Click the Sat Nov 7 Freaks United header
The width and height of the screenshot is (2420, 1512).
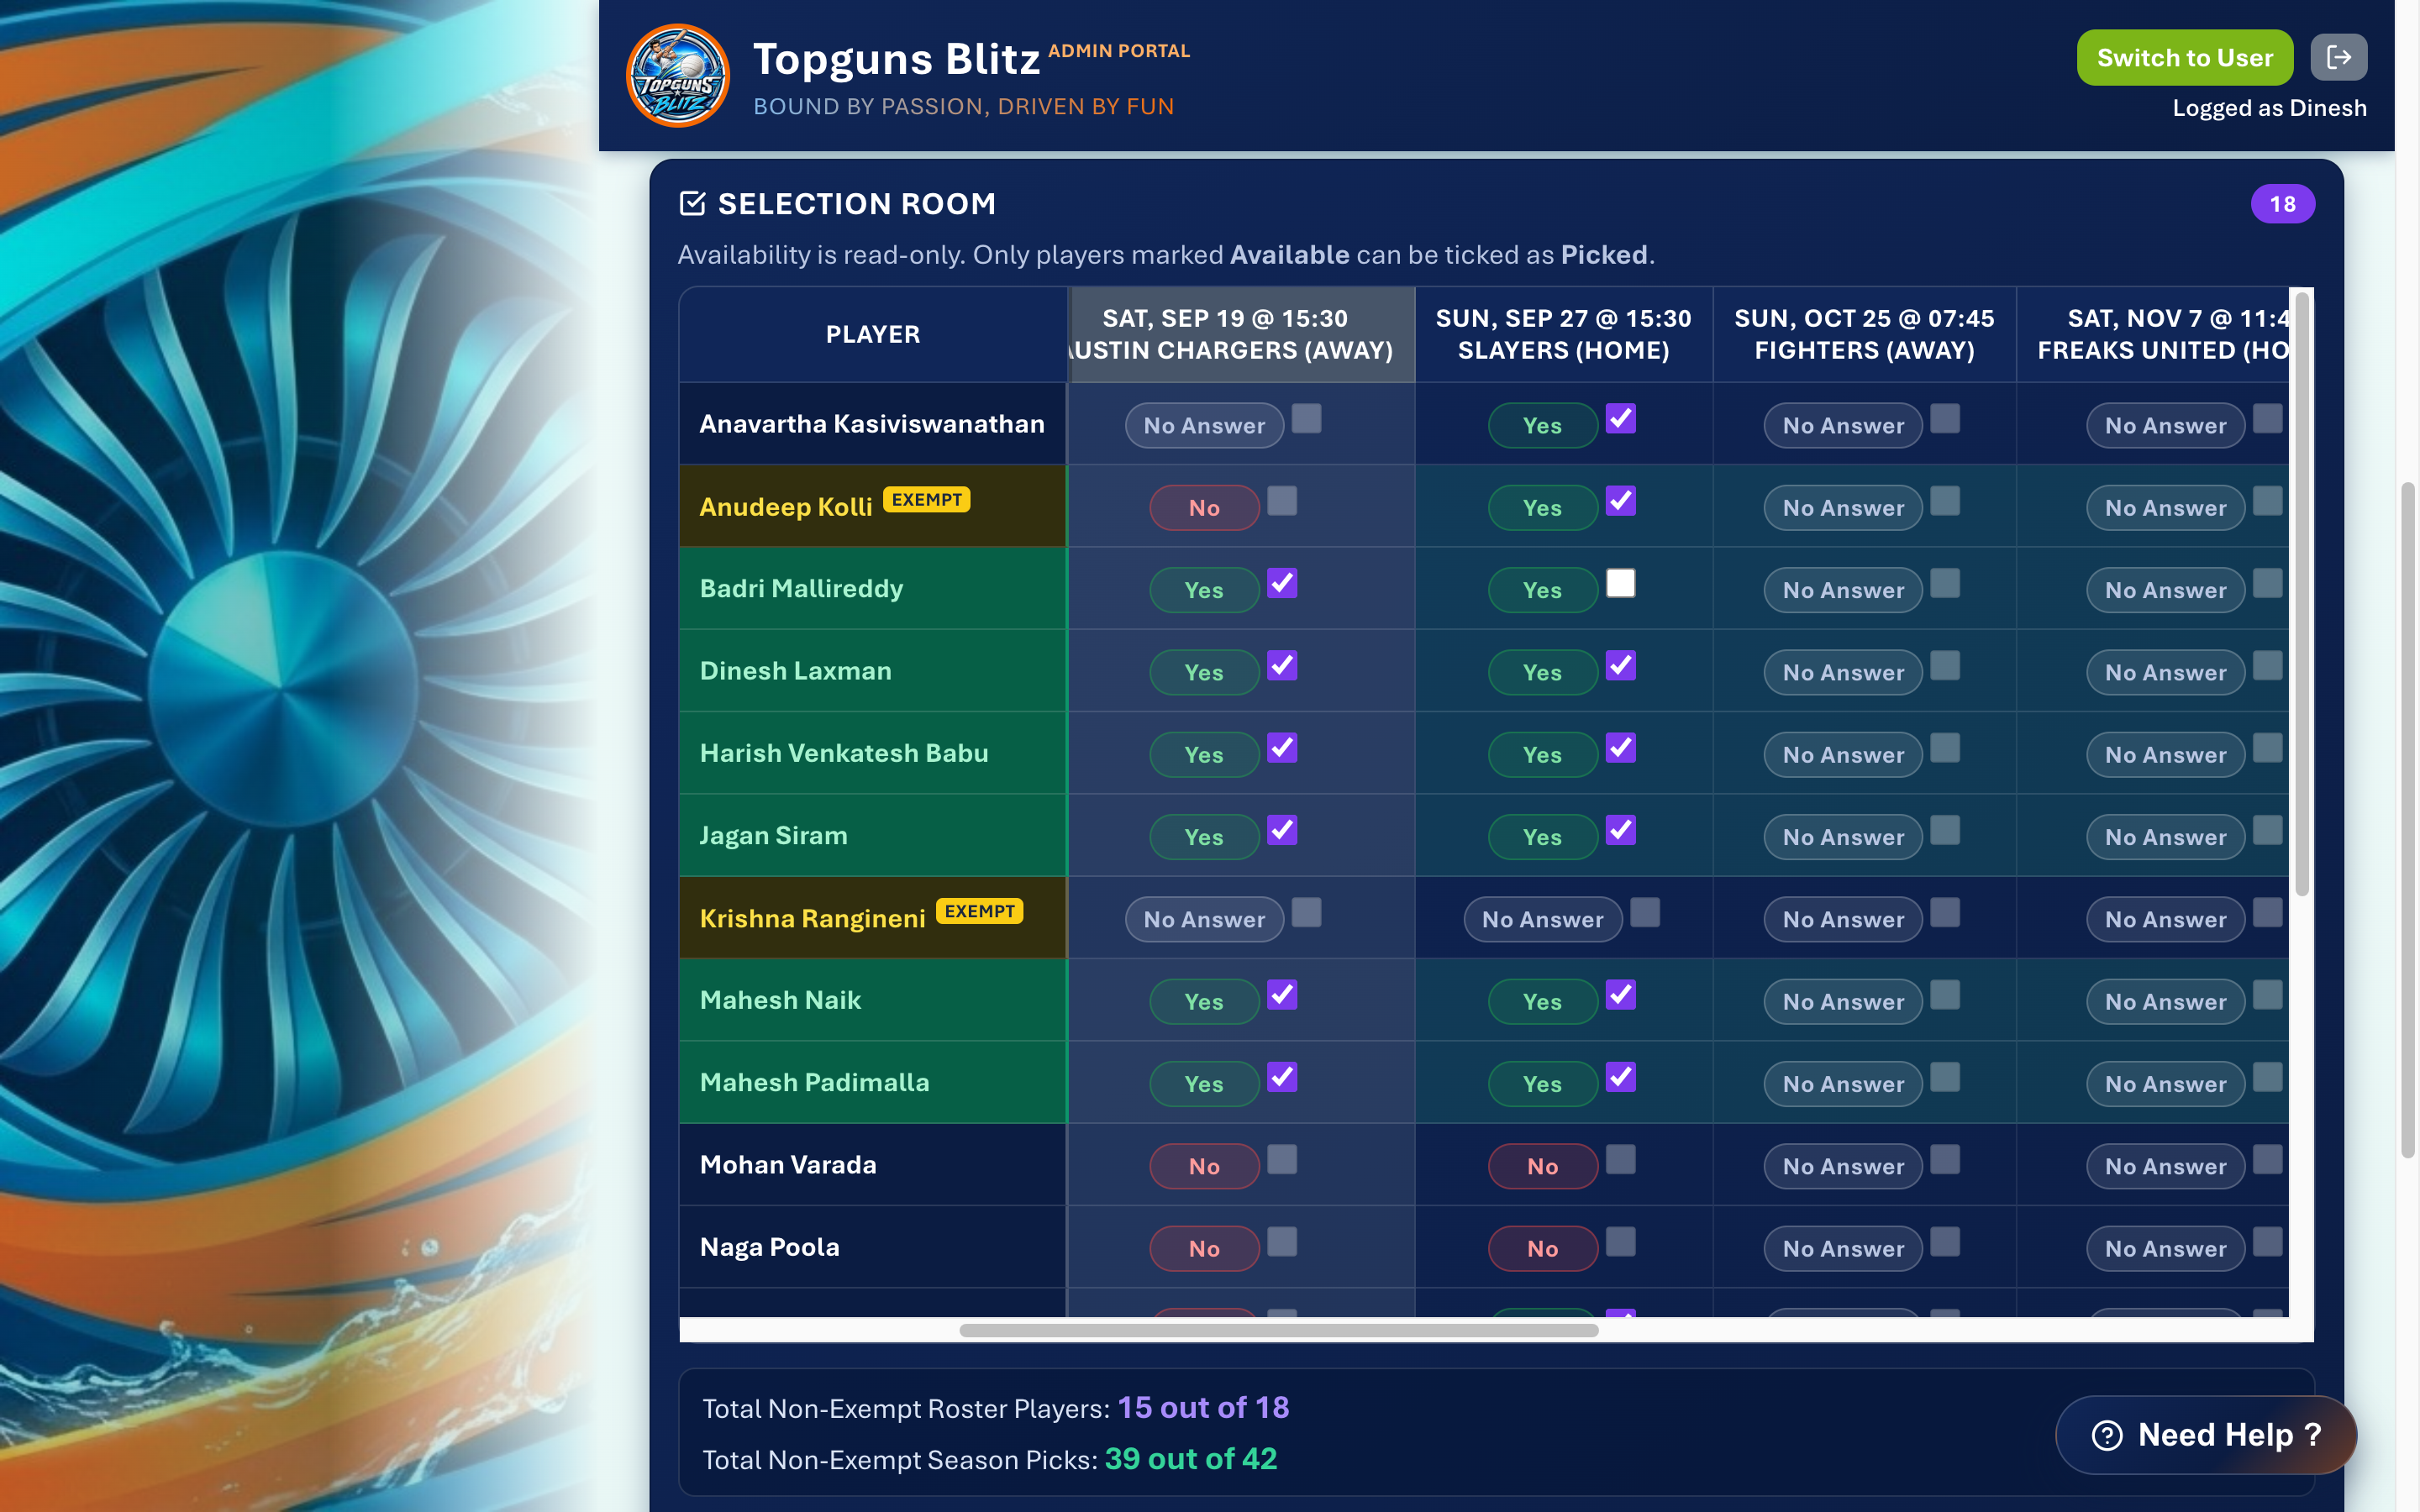(x=2152, y=334)
